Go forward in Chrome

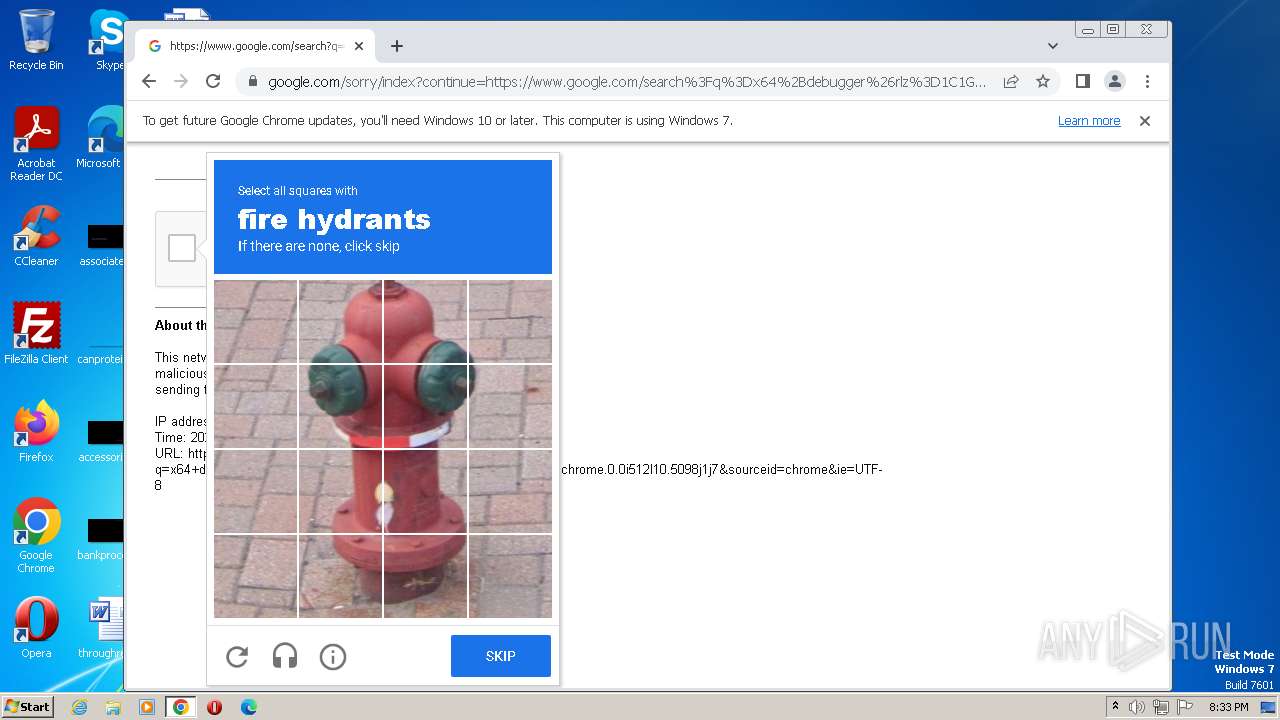tap(181, 81)
